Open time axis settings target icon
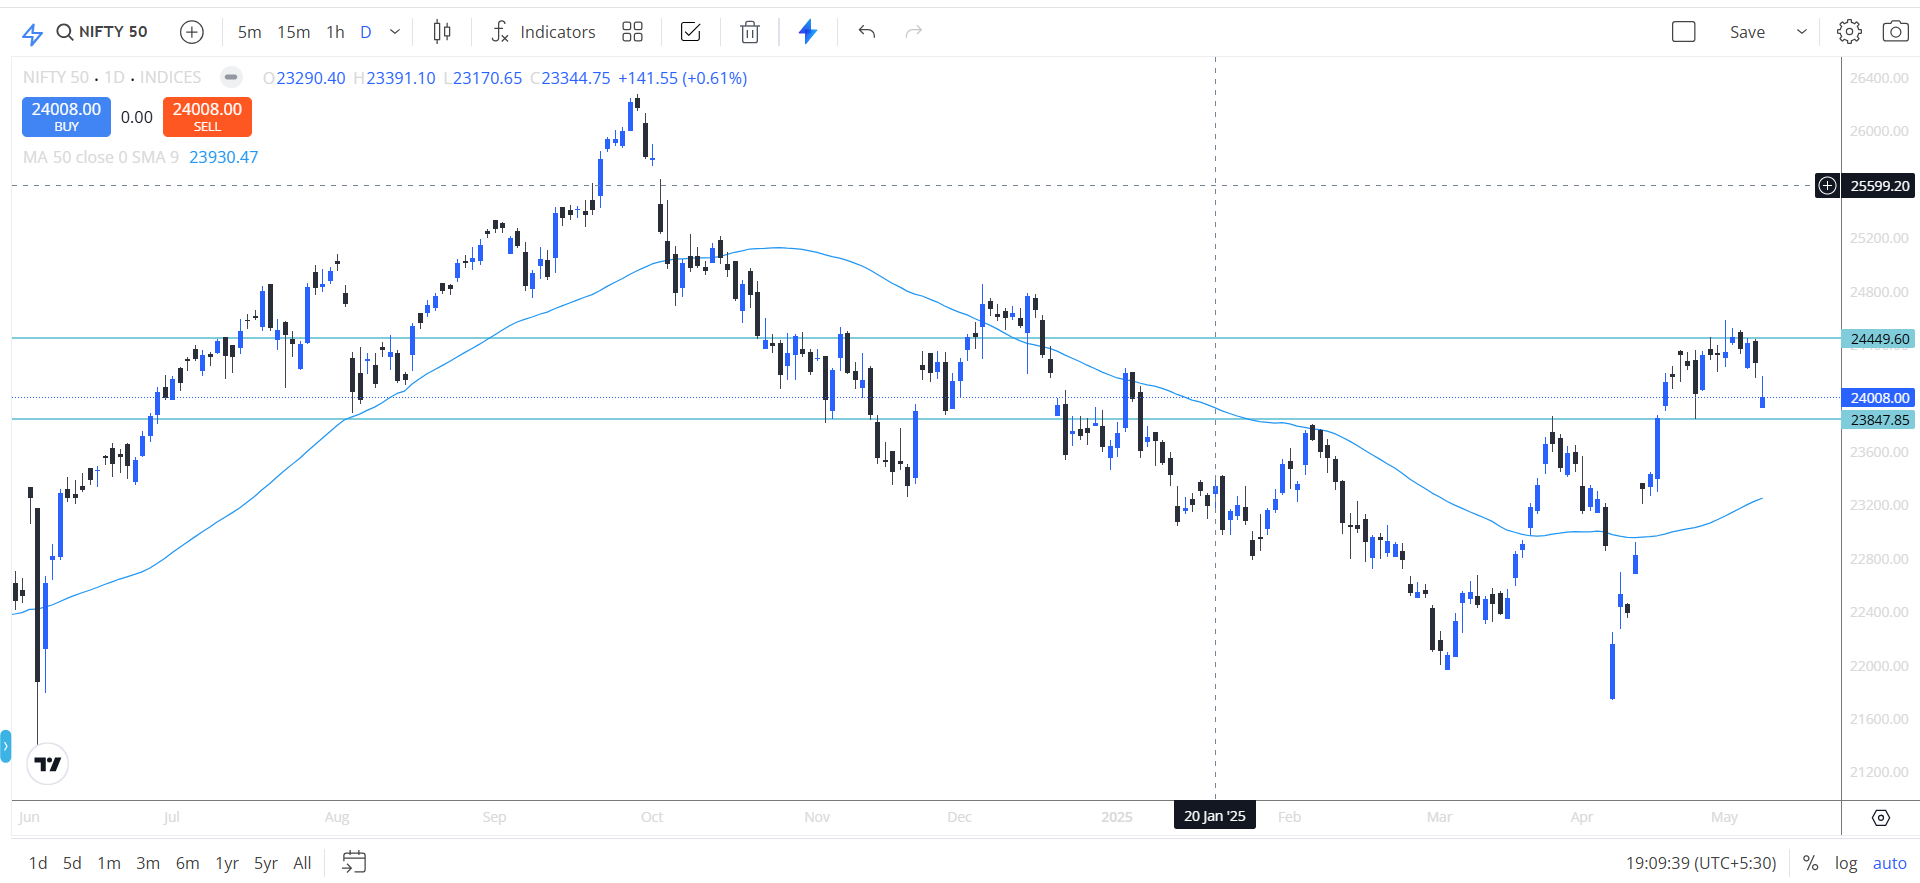The image size is (1920, 883). pos(1881,818)
